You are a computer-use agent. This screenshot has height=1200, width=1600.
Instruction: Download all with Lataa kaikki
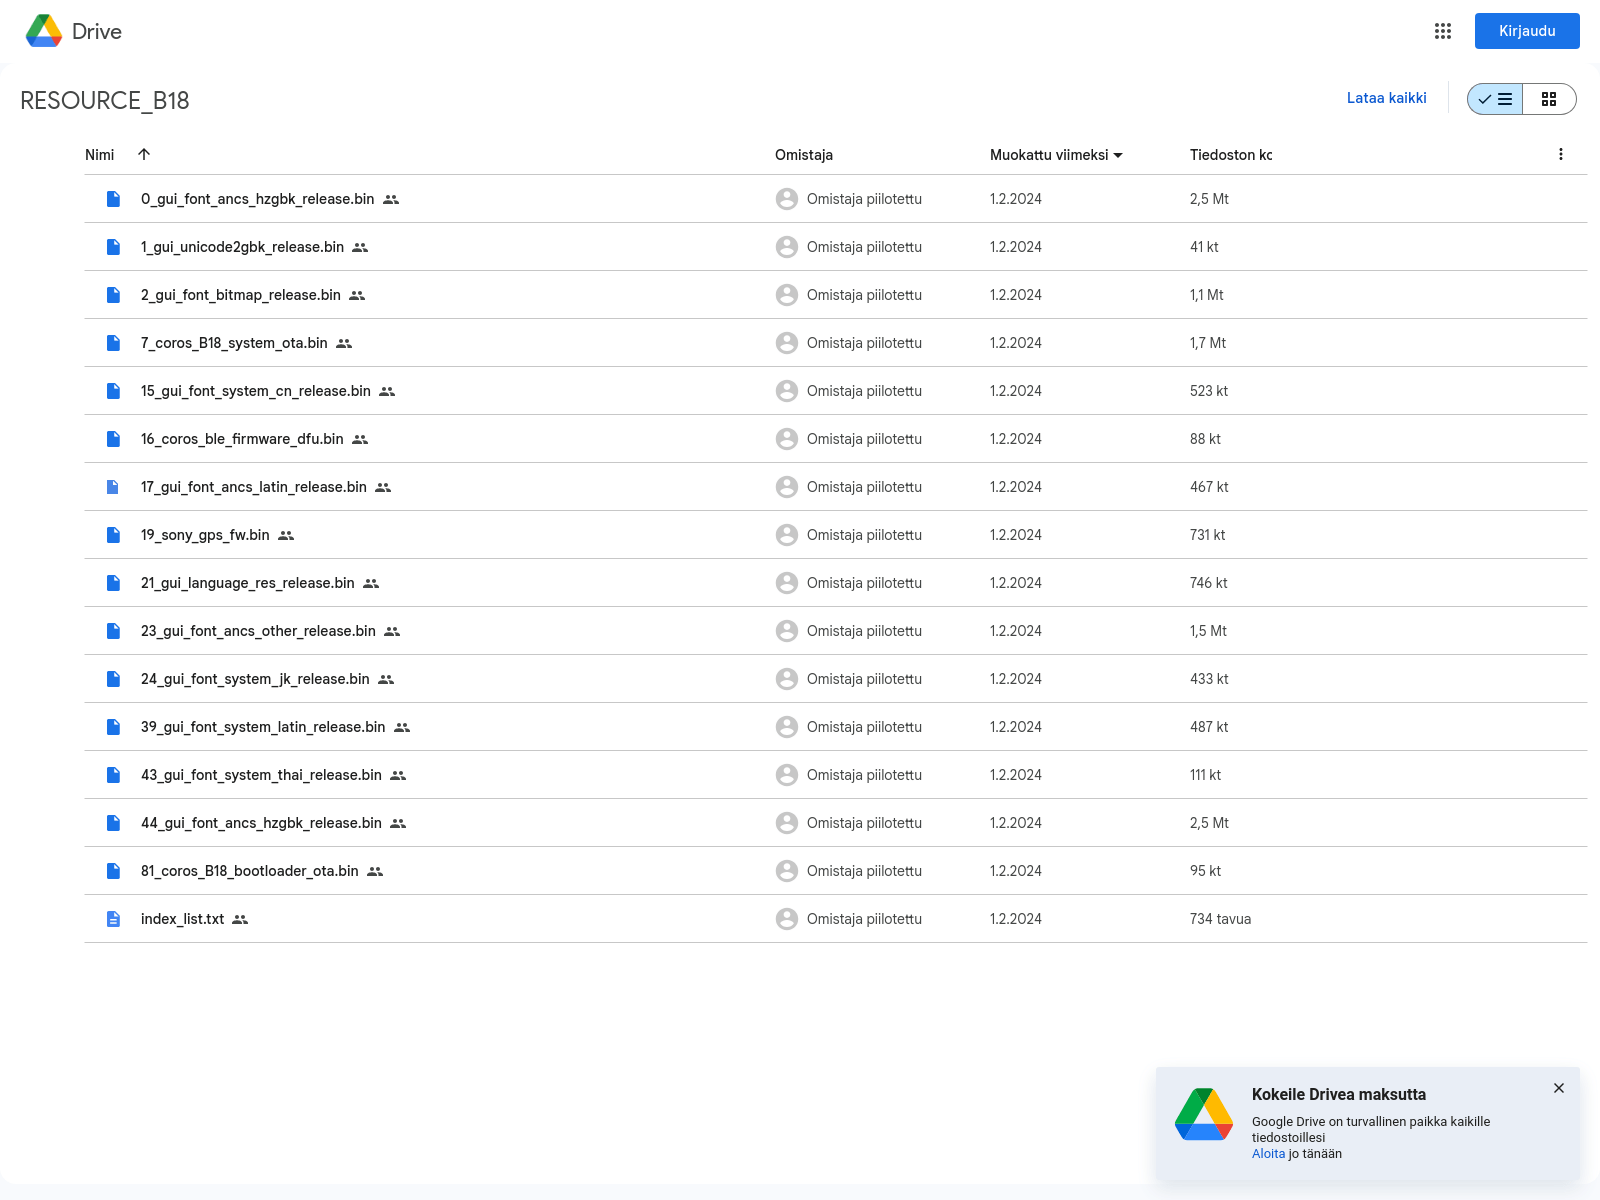click(x=1386, y=98)
